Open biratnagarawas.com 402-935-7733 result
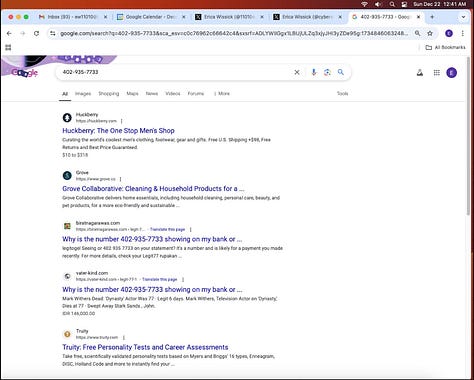Viewport: 474px width, 380px height. 152,239
